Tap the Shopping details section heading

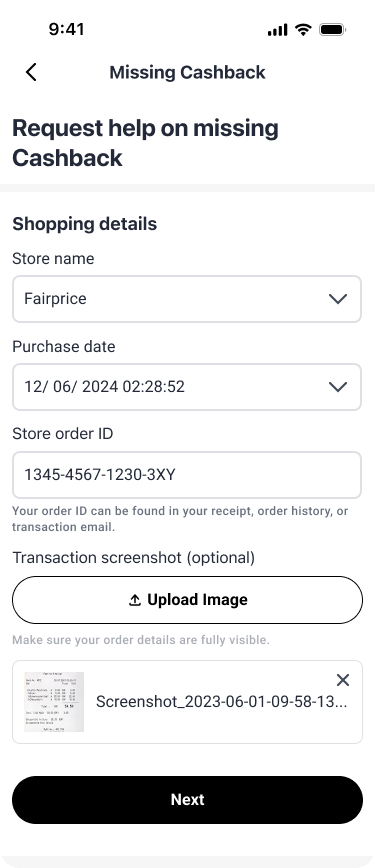click(85, 224)
